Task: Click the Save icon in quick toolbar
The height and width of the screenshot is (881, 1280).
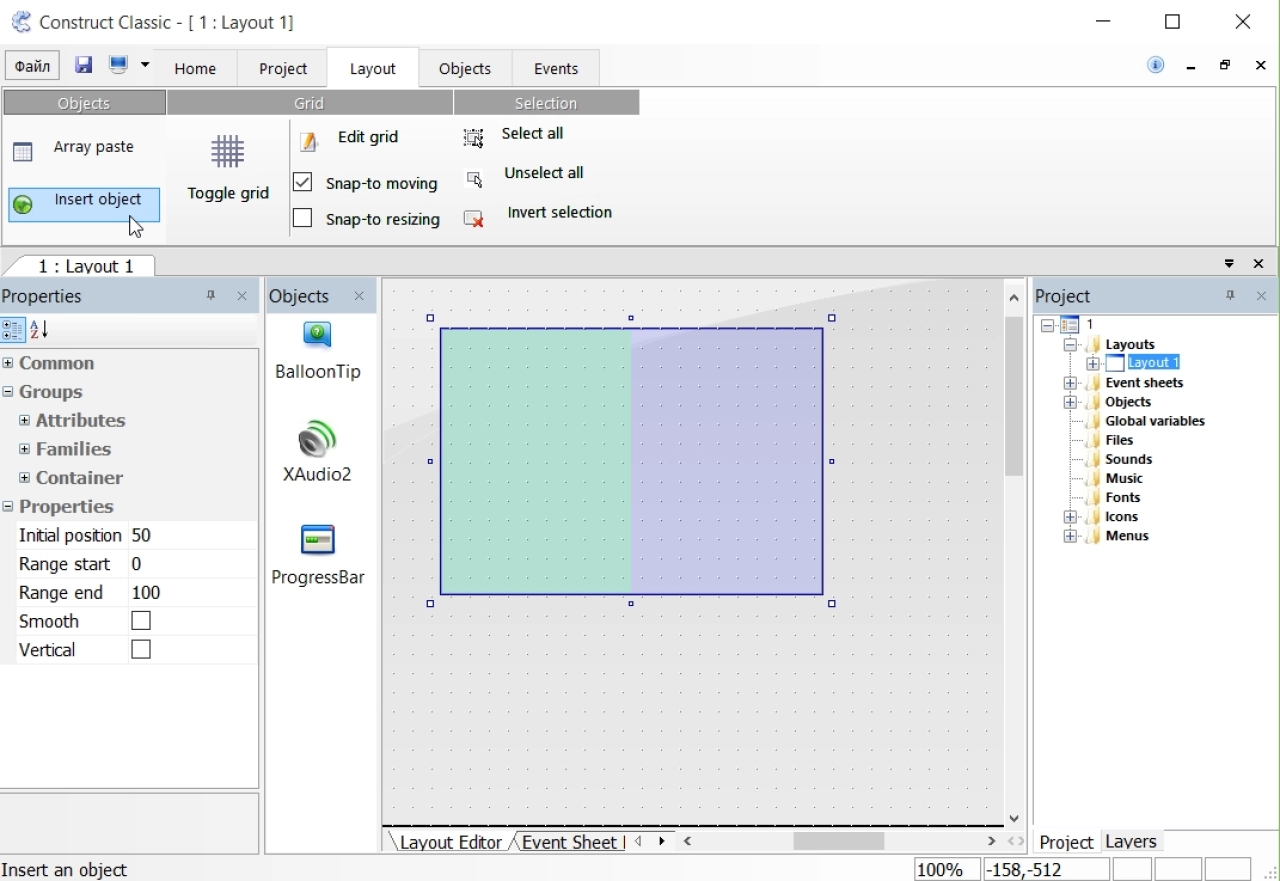Action: (84, 65)
